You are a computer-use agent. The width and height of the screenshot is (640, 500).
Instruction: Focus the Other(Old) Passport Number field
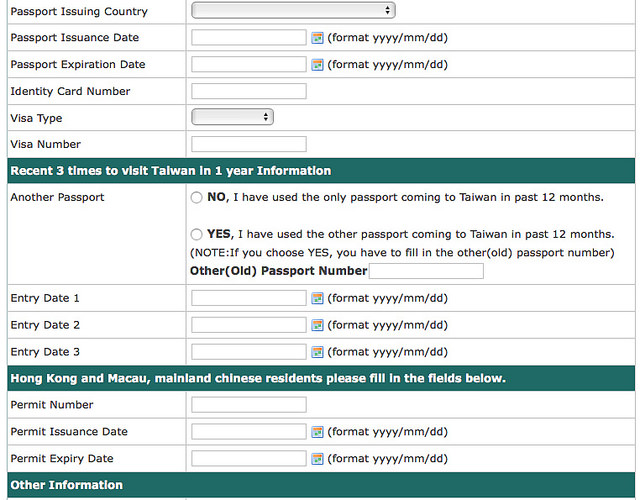pos(426,271)
